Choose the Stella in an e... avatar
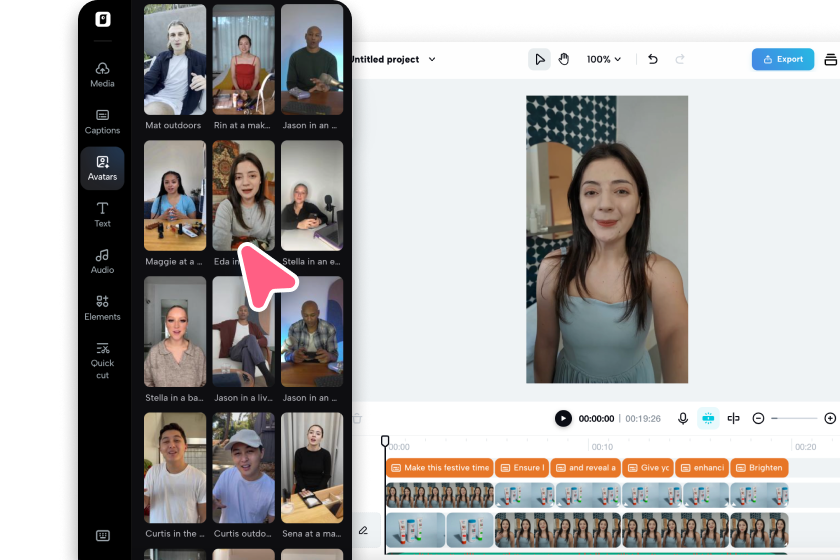Viewport: 840px width, 560px height. click(x=312, y=196)
